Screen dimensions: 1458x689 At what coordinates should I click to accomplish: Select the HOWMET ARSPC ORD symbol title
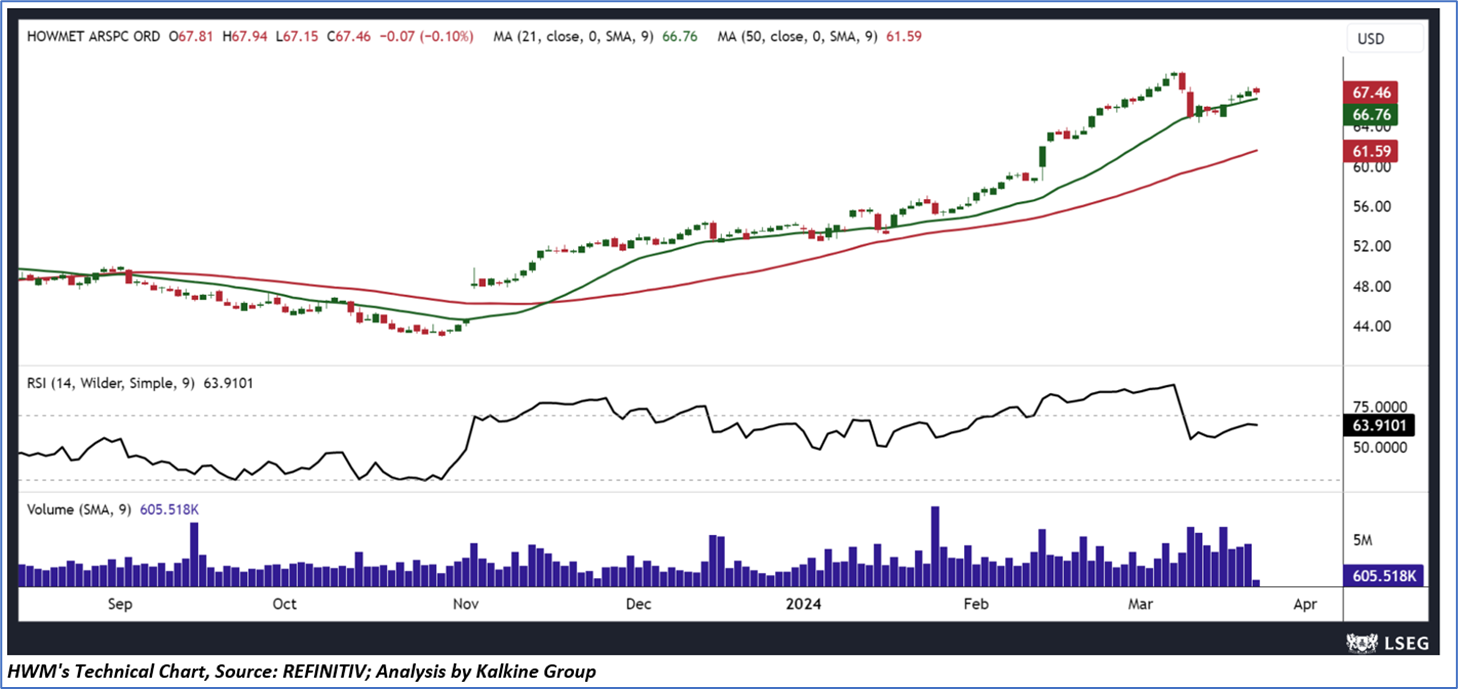tap(91, 37)
